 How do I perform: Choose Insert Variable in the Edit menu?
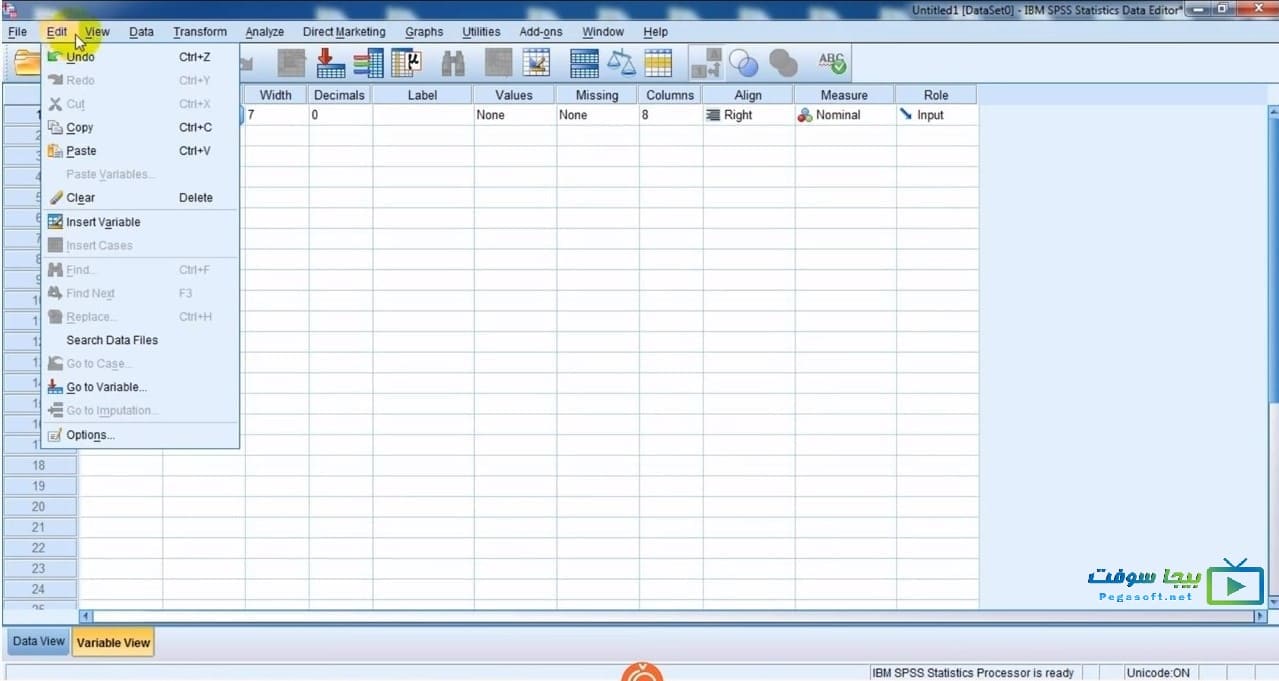[x=140, y=222]
